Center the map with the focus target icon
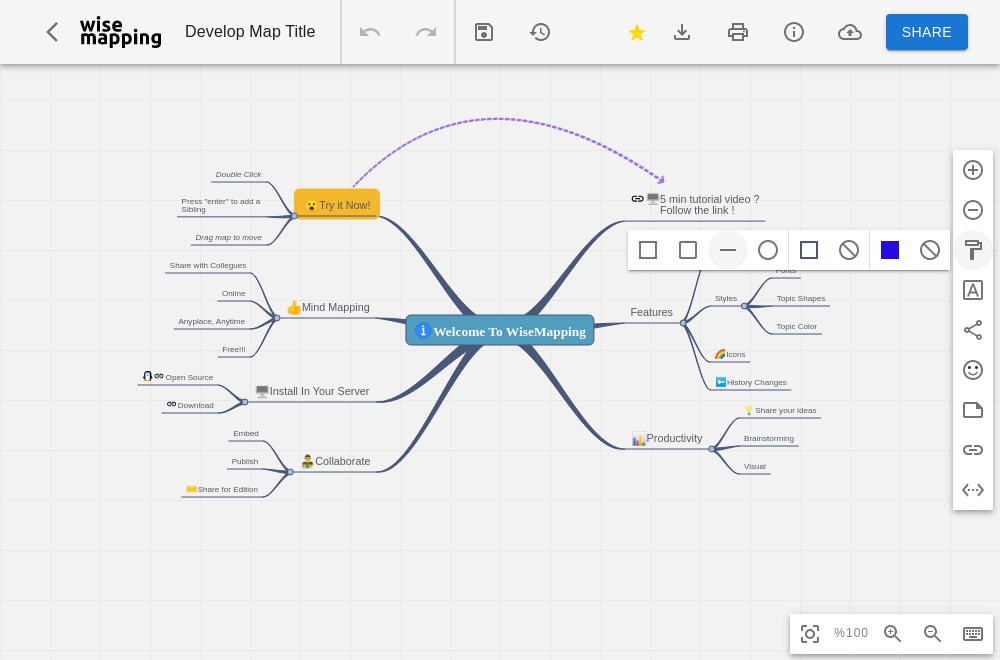Viewport: 1000px width, 660px height. 810,634
